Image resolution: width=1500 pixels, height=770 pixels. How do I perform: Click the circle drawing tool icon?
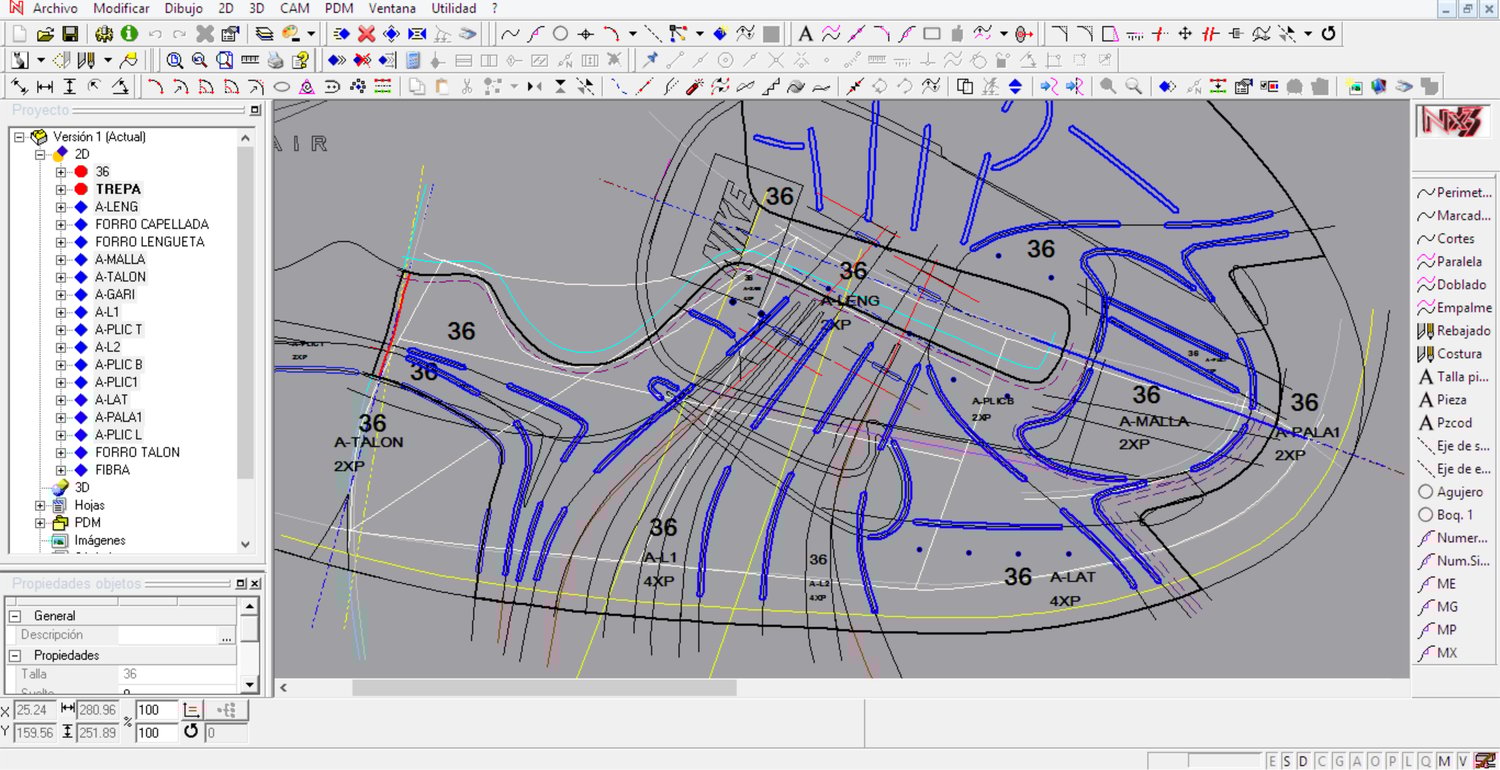[x=561, y=34]
